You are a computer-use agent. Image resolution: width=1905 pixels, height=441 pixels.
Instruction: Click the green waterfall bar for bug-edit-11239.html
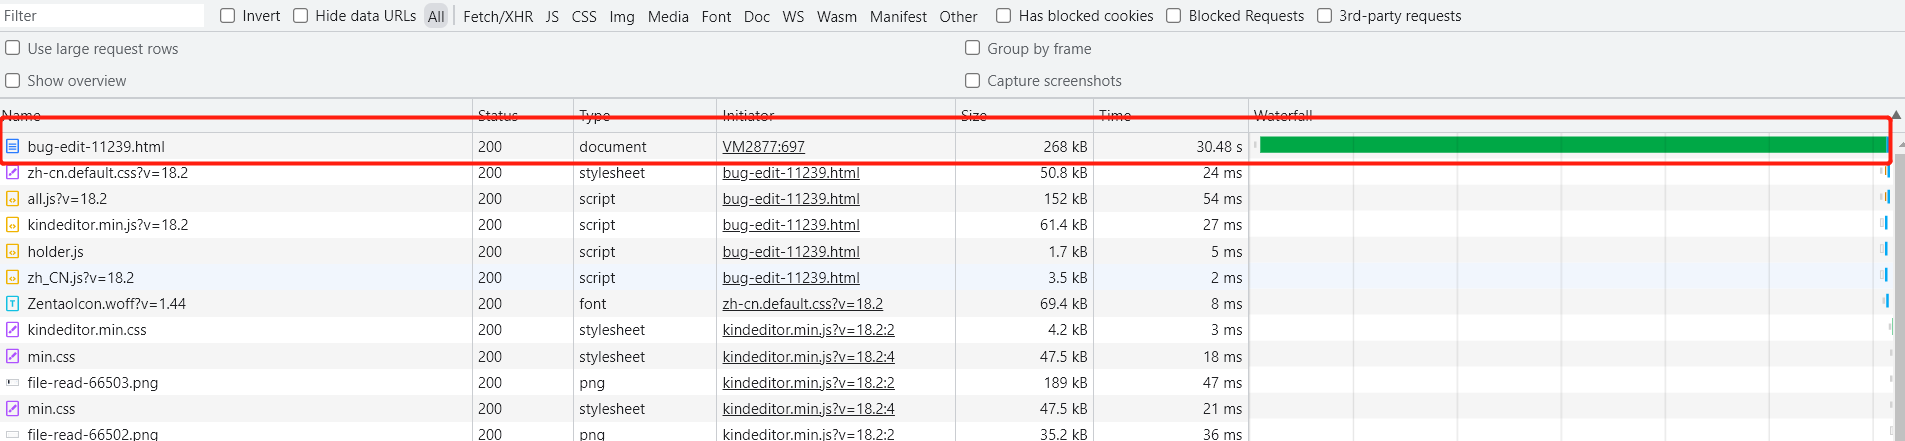[1570, 145]
